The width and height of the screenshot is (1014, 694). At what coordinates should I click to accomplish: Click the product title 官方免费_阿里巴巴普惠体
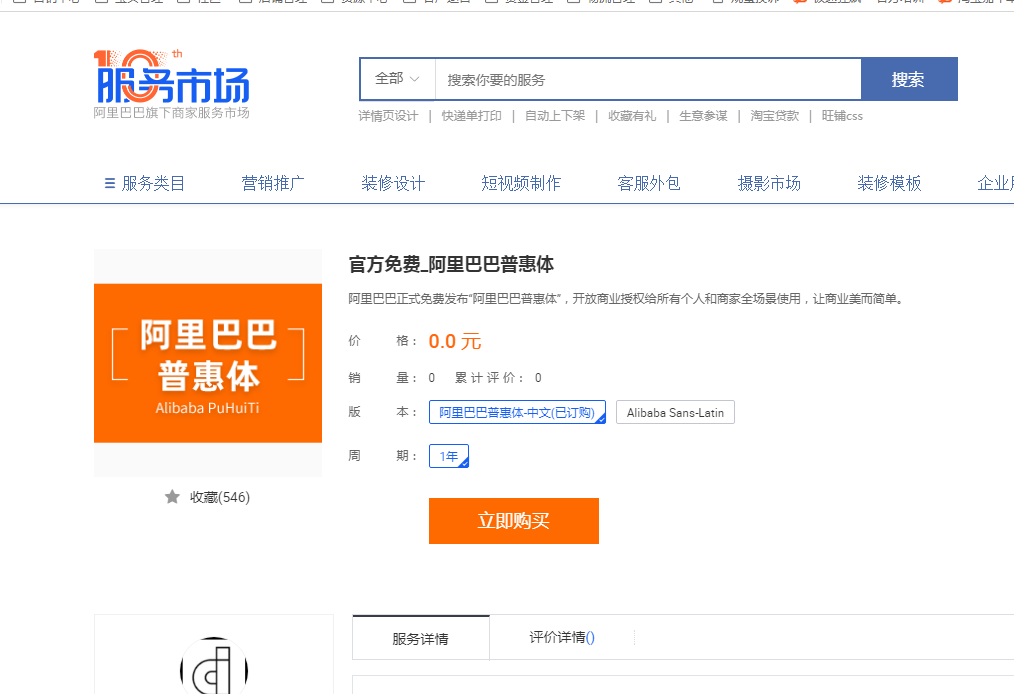pos(451,265)
